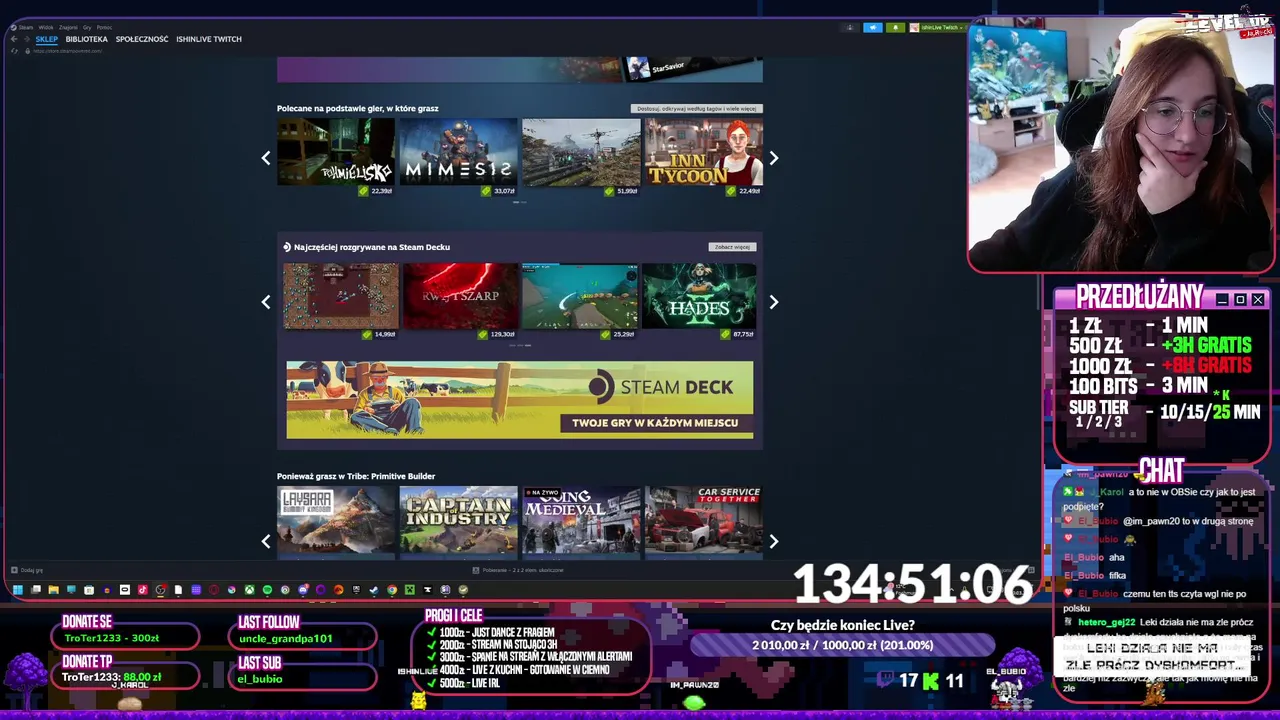Click the Steam Deck promo banner

coord(520,400)
